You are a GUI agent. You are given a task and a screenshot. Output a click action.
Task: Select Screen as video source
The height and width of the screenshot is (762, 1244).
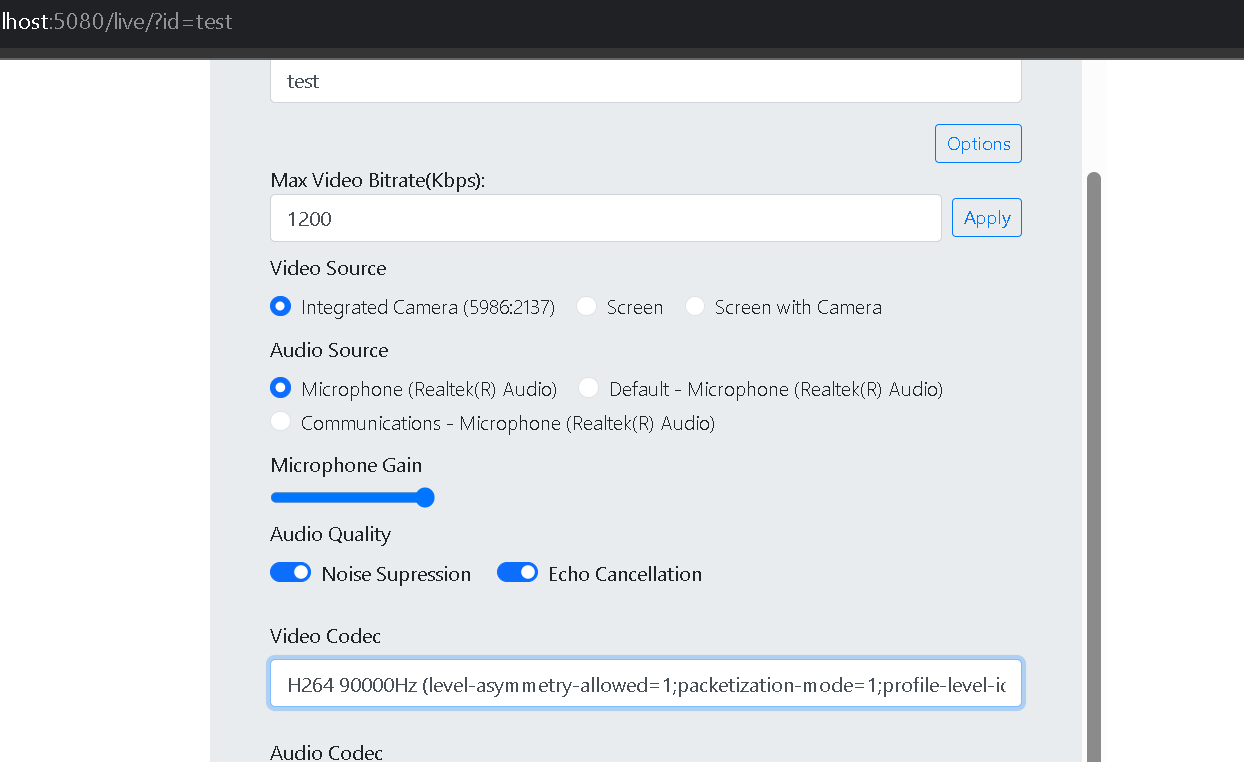(587, 306)
